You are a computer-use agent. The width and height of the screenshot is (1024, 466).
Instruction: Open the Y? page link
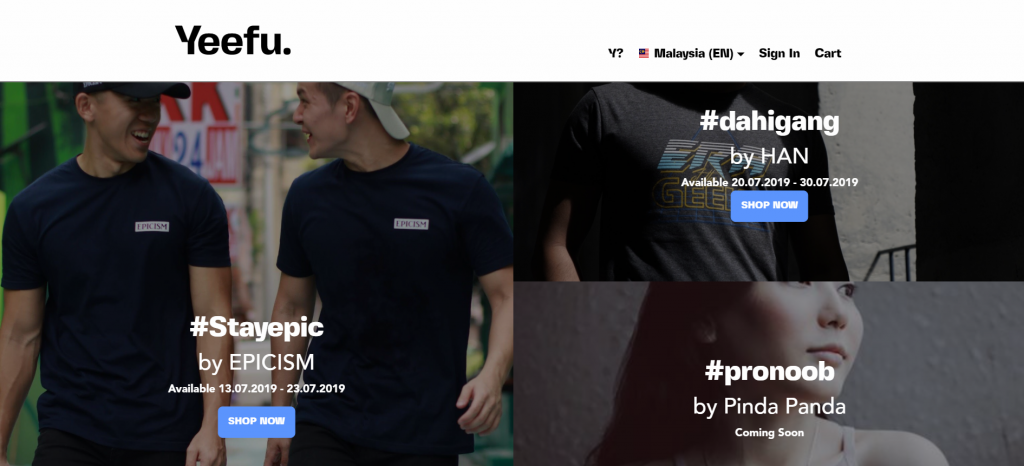pyautogui.click(x=615, y=54)
